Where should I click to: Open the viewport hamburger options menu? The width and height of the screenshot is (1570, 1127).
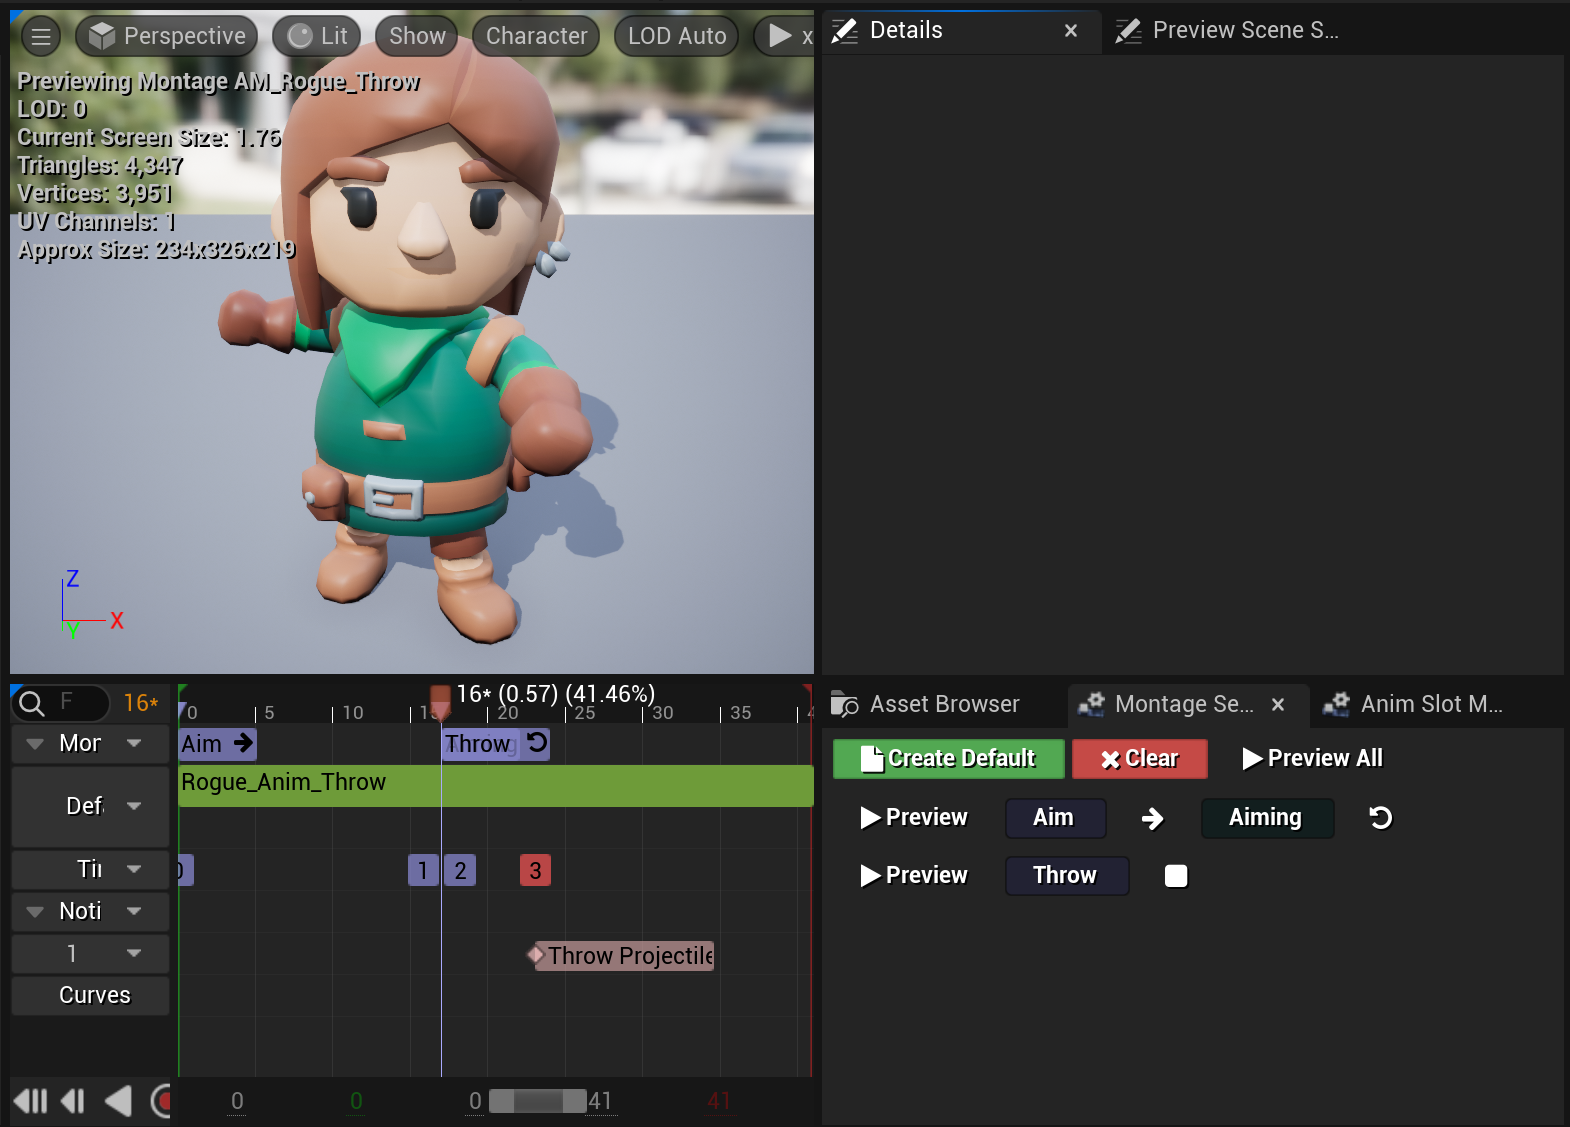click(41, 36)
